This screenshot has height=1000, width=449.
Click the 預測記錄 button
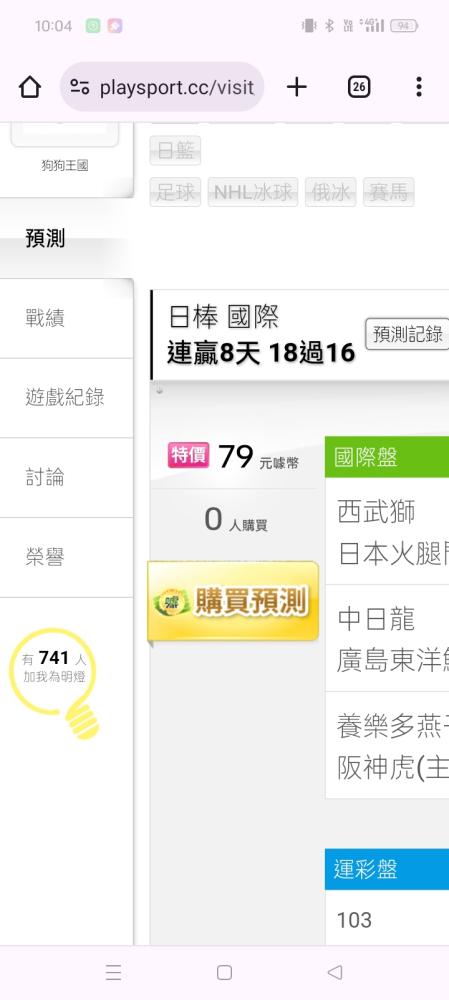tap(407, 334)
